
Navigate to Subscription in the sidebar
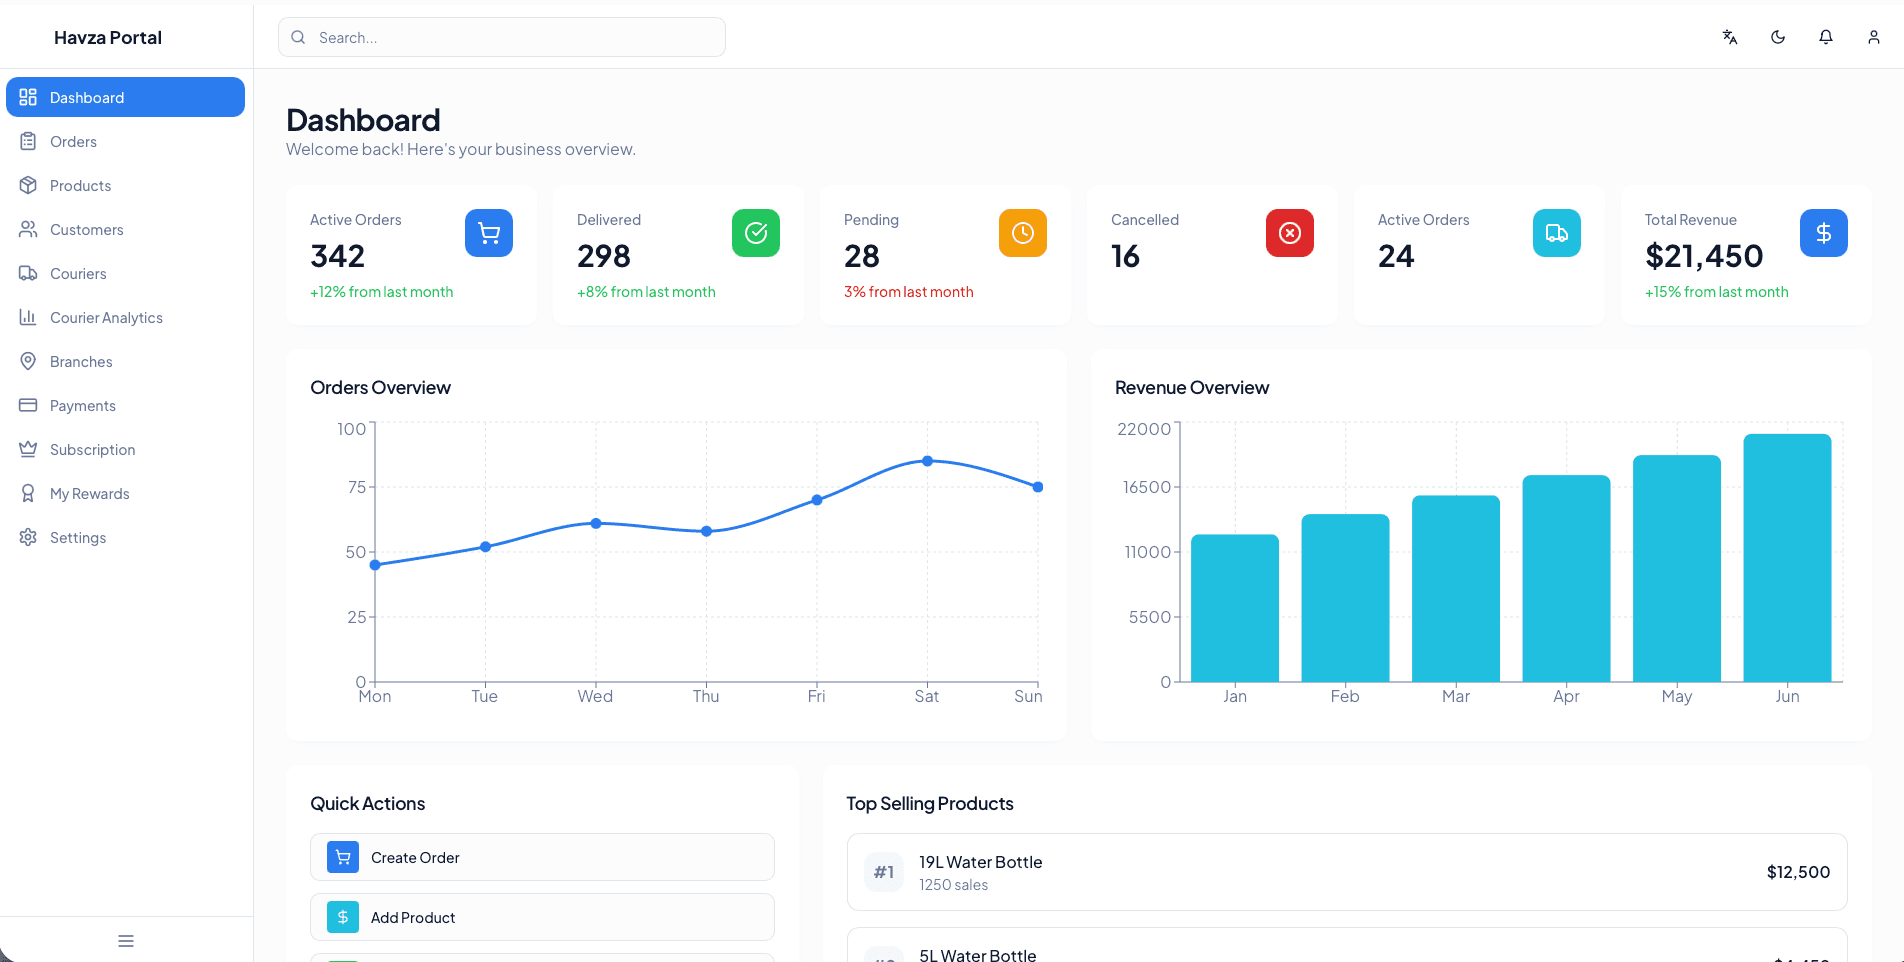[x=94, y=449]
